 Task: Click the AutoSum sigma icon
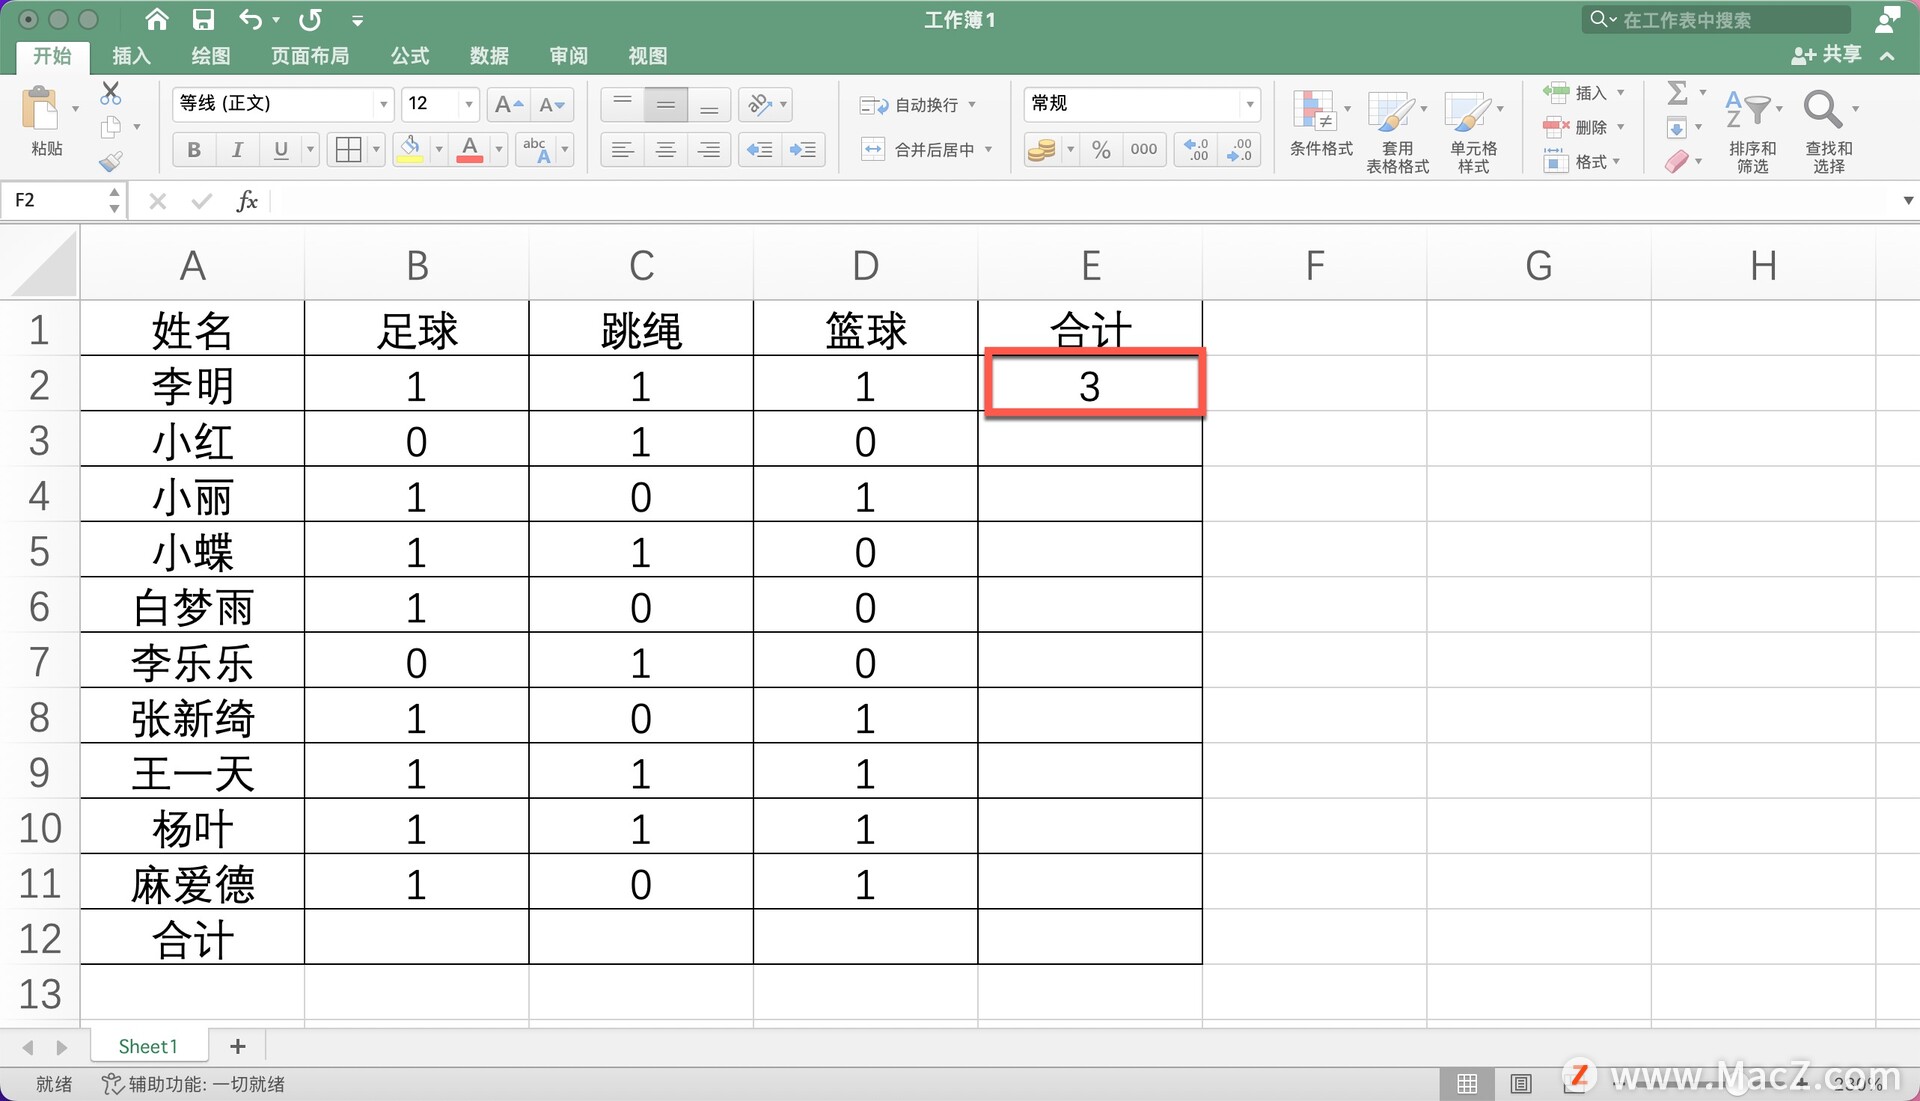coord(1678,93)
